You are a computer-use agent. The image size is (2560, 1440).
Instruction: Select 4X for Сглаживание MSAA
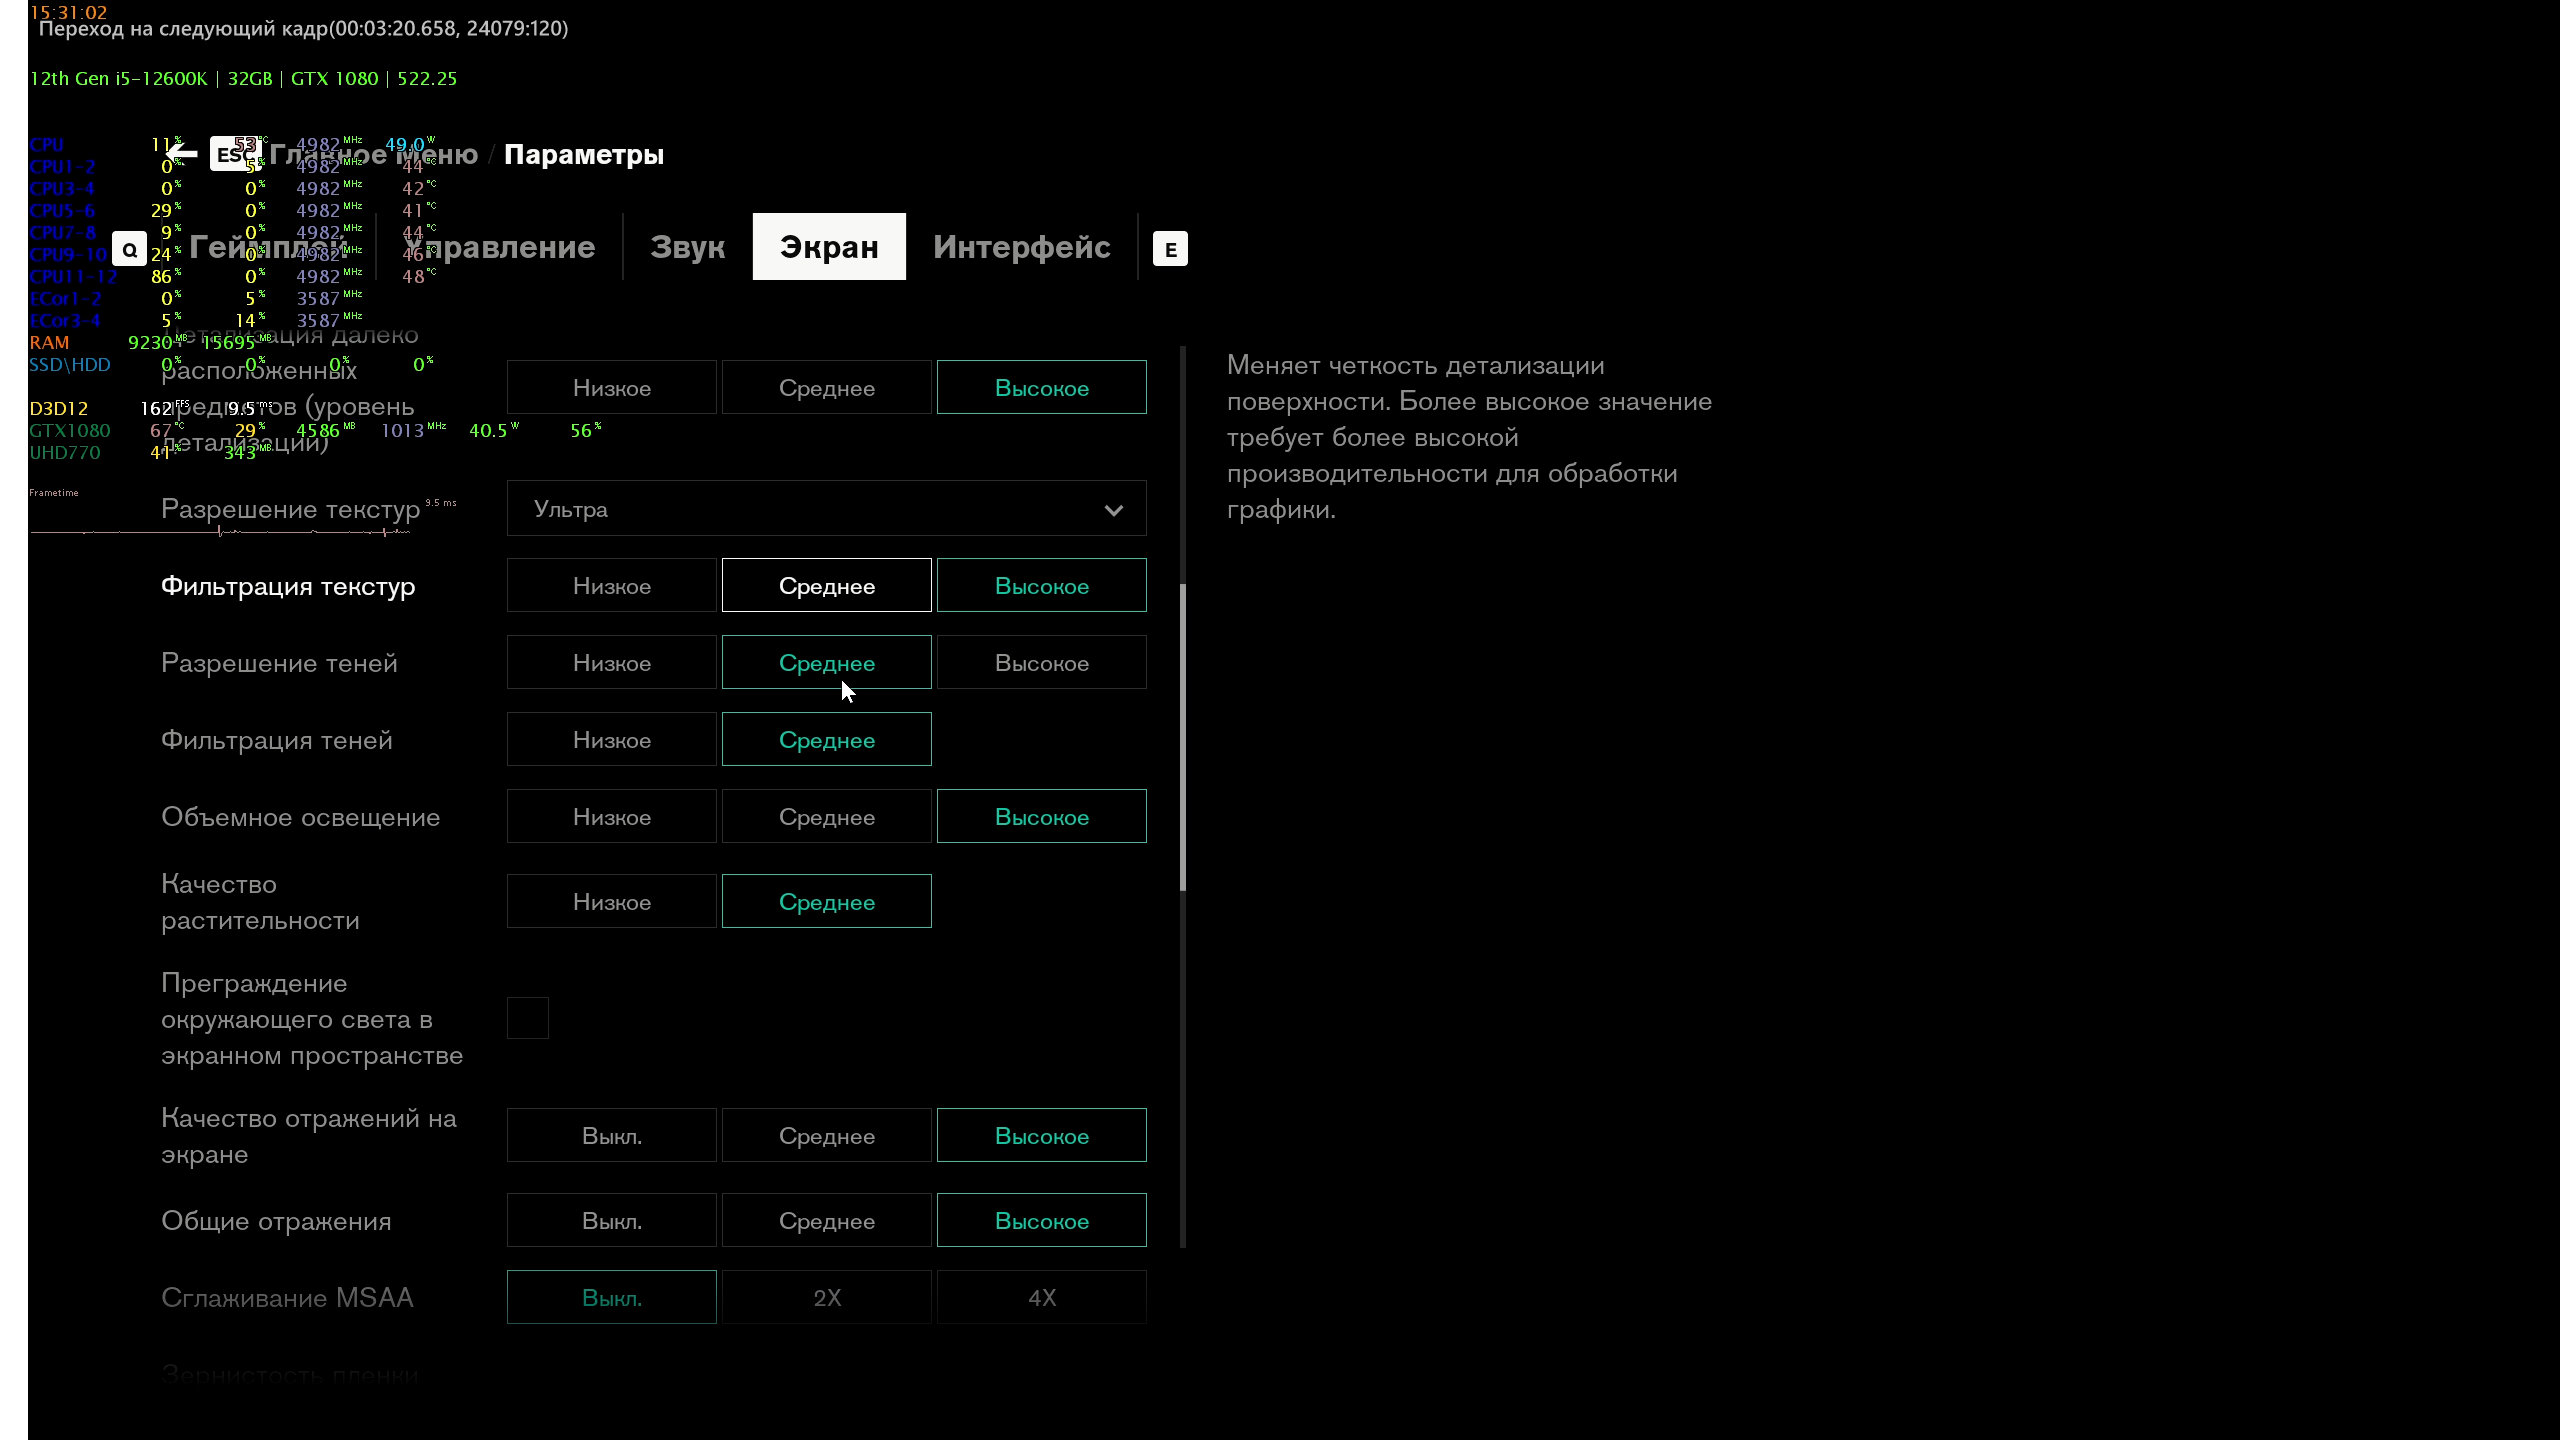point(1041,1298)
